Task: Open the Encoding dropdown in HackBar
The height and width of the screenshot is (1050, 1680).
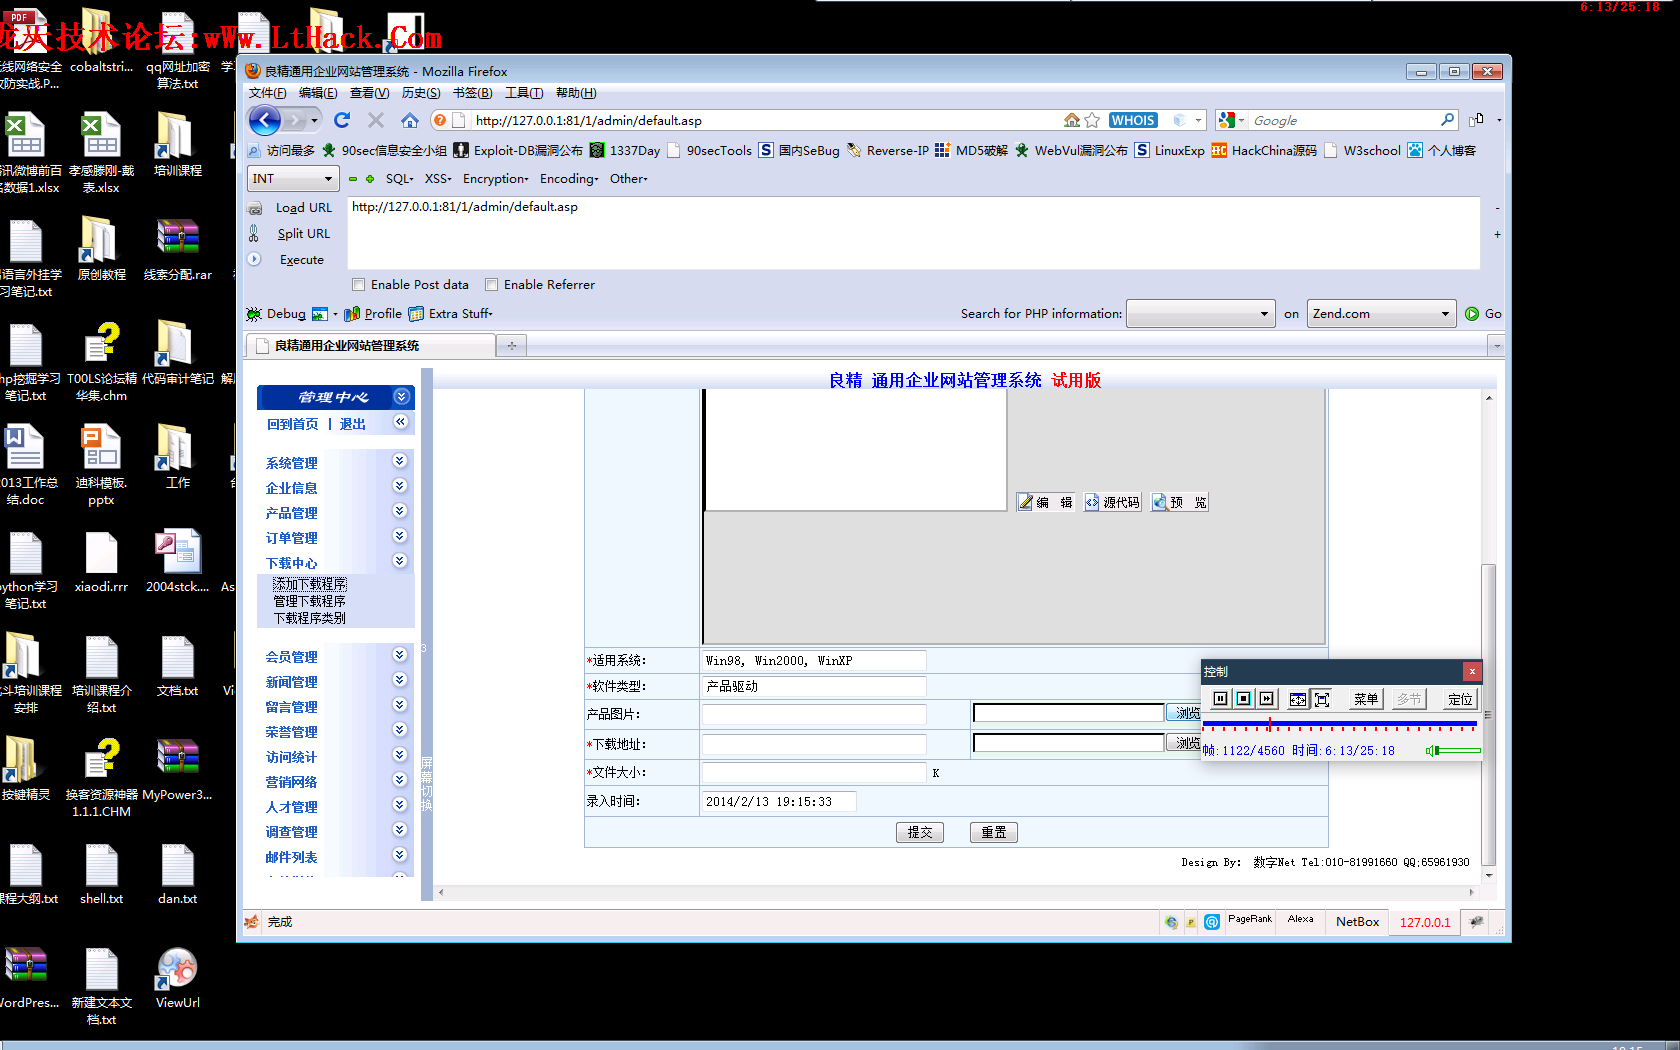Action: [569, 179]
